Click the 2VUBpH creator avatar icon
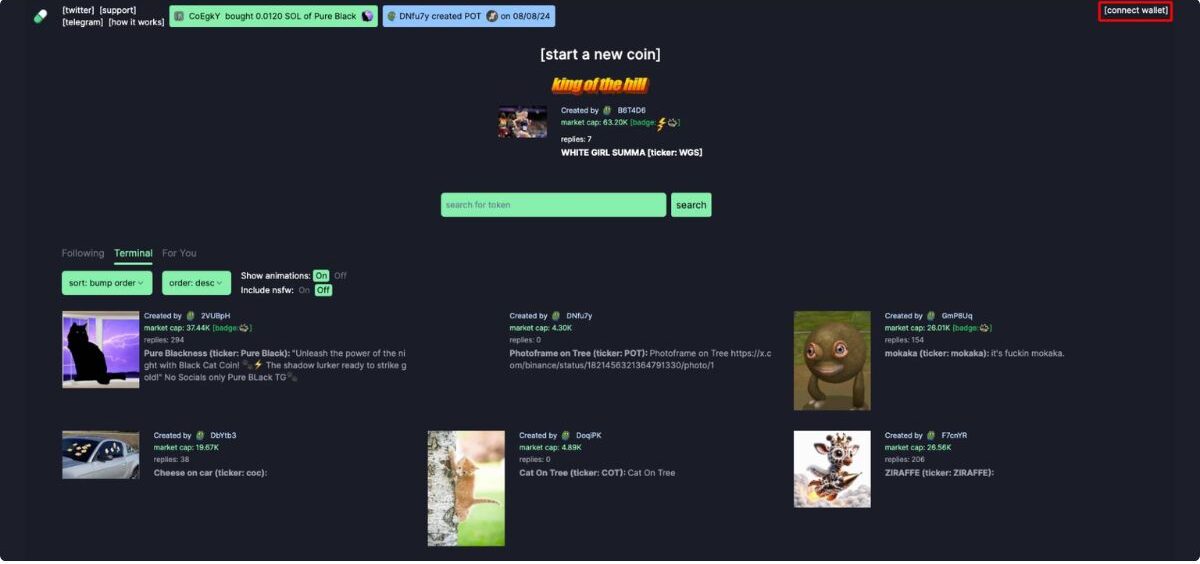This screenshot has width=1200, height=564. pyautogui.click(x=191, y=316)
